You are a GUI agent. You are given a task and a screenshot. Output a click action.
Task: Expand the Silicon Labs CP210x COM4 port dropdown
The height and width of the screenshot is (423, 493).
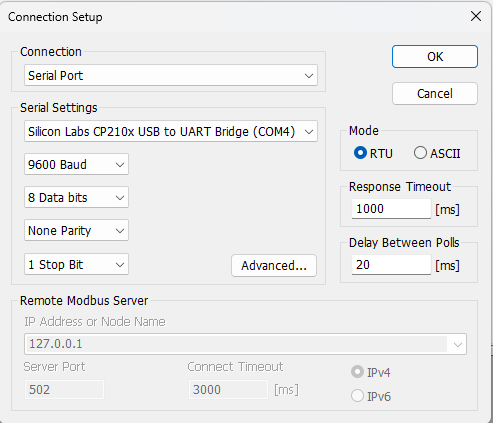tap(171, 131)
